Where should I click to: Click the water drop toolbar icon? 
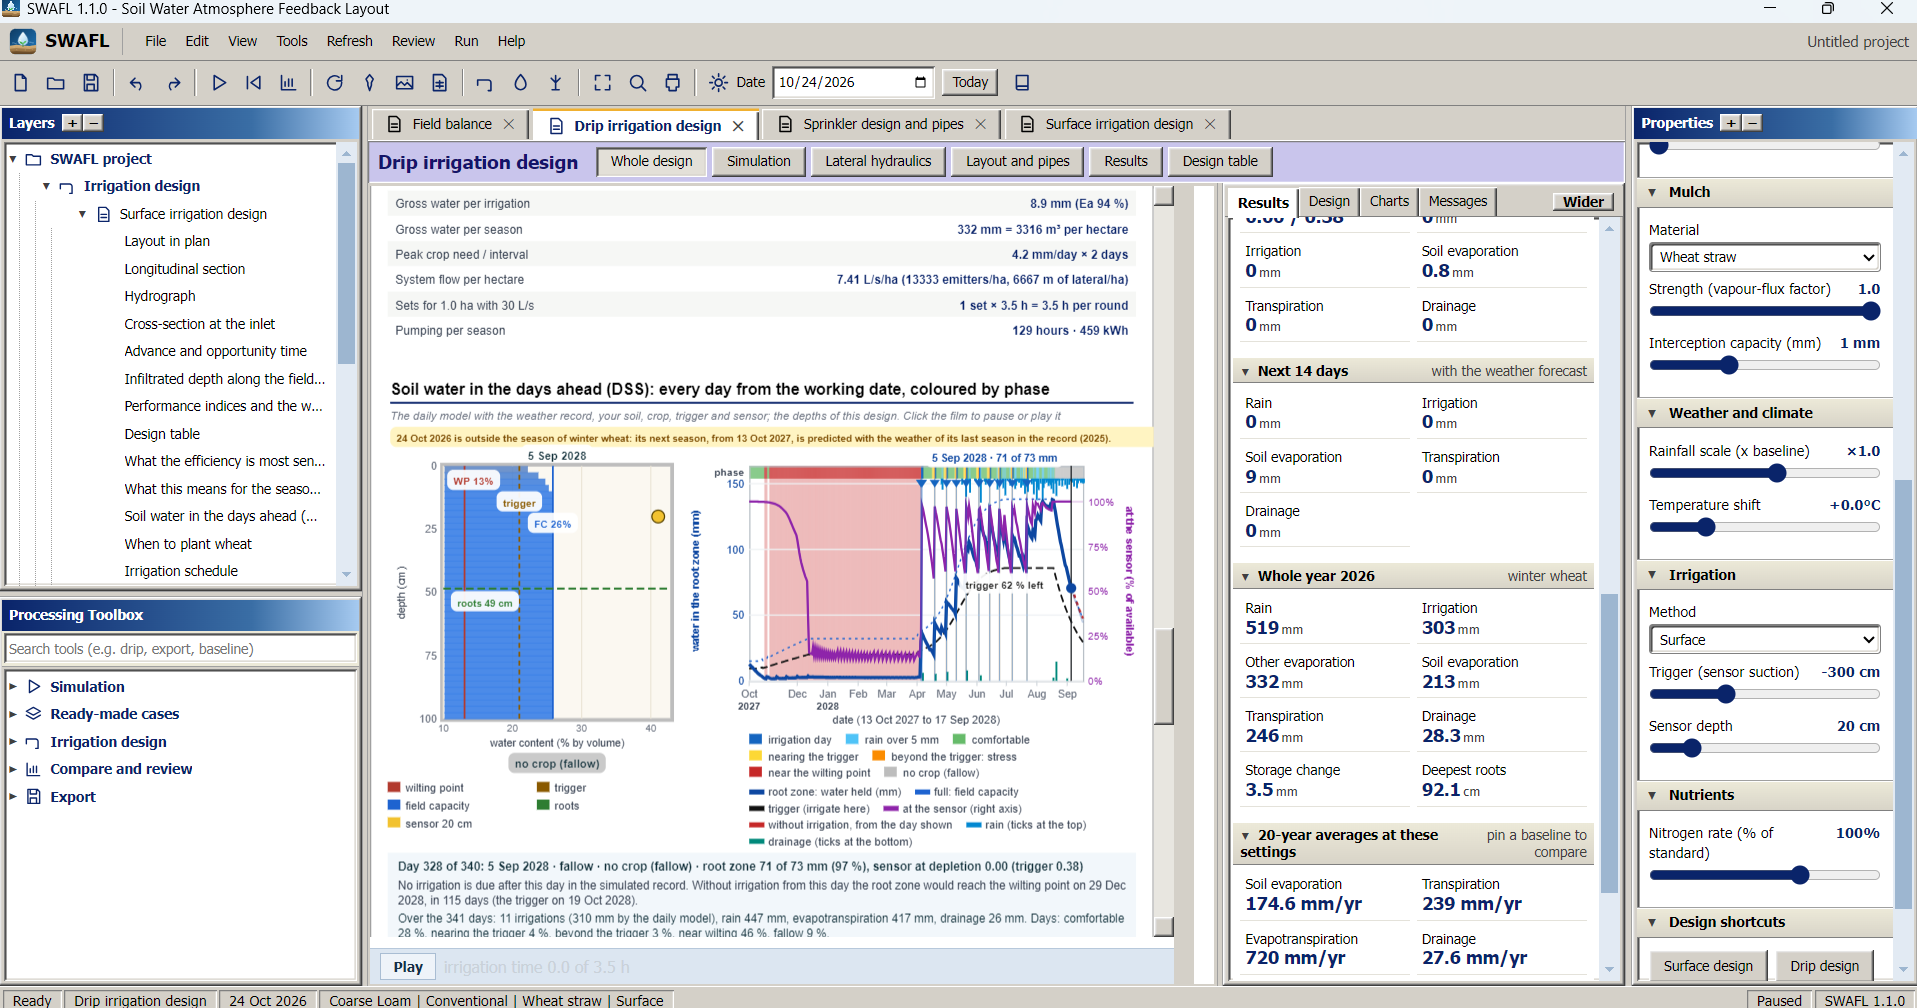point(520,83)
